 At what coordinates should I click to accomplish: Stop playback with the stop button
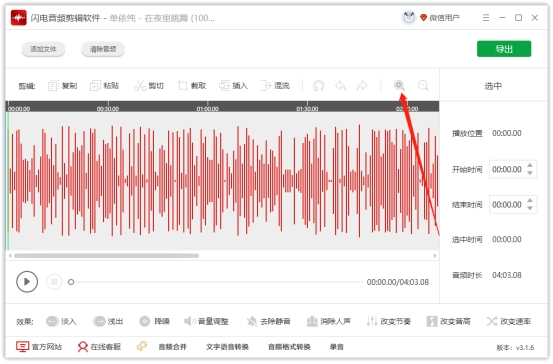[x=54, y=281]
